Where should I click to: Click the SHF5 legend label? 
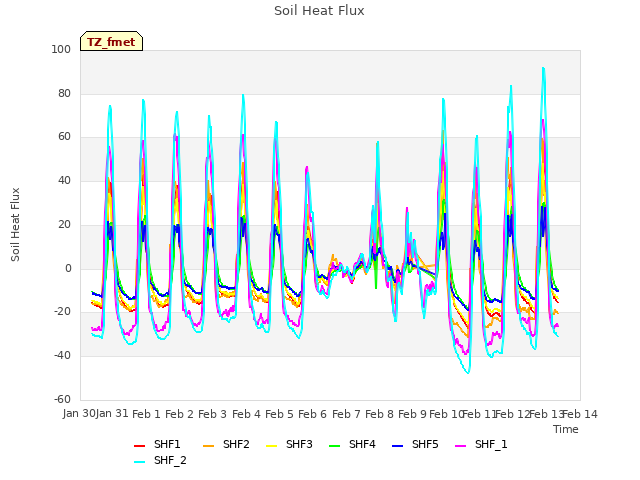click(x=425, y=444)
